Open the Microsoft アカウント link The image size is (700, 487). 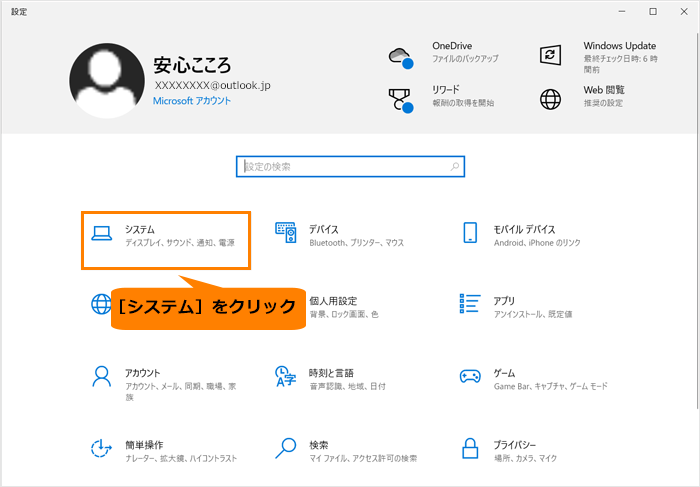point(192,101)
